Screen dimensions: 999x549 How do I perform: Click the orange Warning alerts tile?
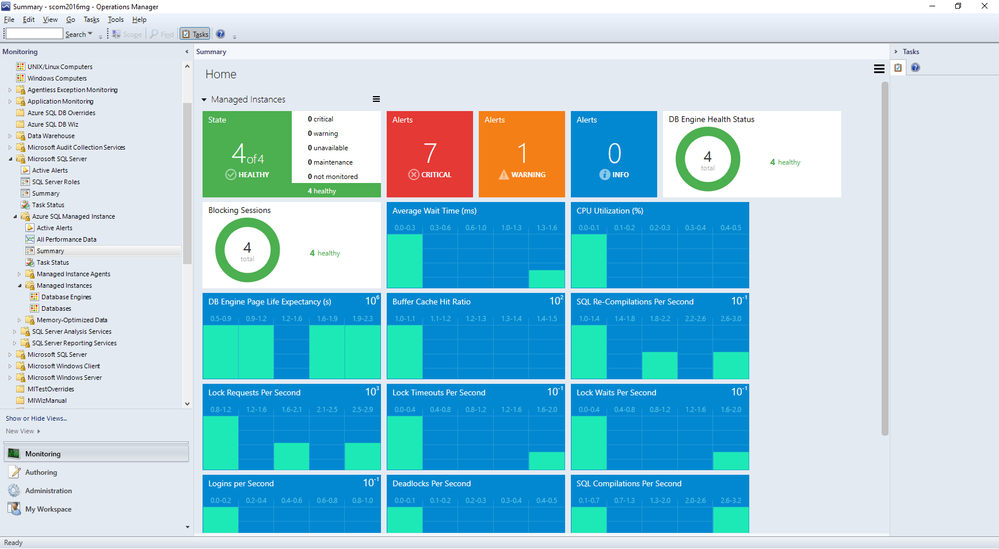coord(522,154)
